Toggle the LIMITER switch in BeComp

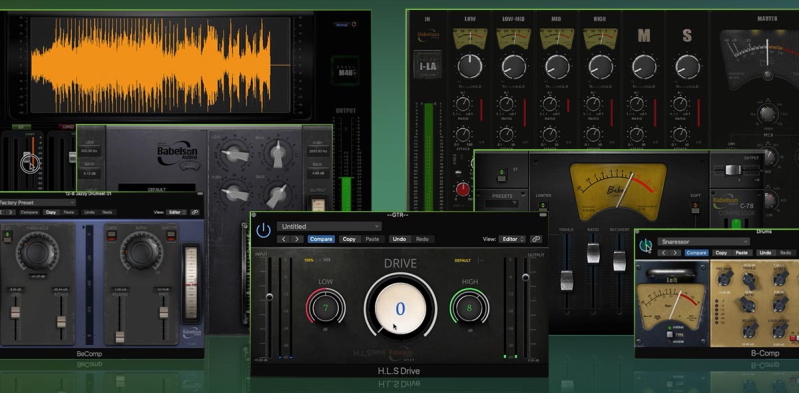[x=112, y=237]
